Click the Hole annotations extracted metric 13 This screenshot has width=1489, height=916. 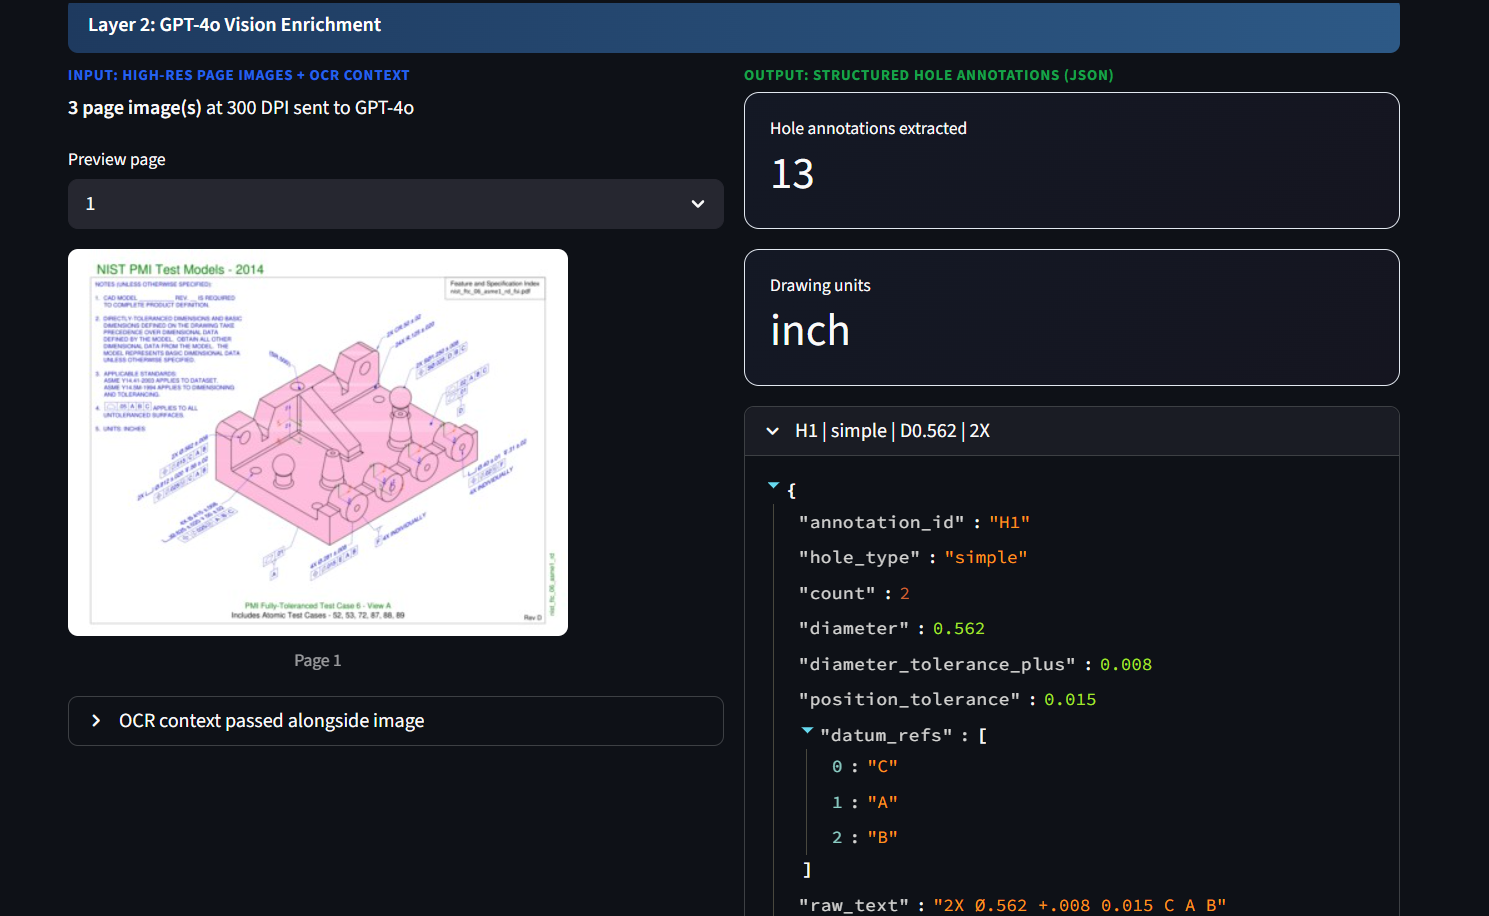793,174
